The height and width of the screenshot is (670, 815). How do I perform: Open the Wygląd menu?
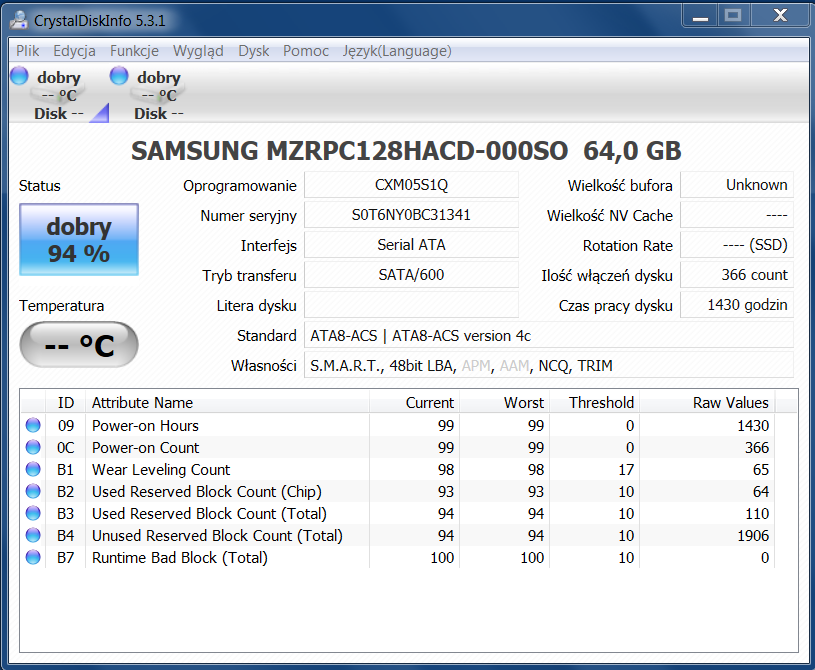198,51
